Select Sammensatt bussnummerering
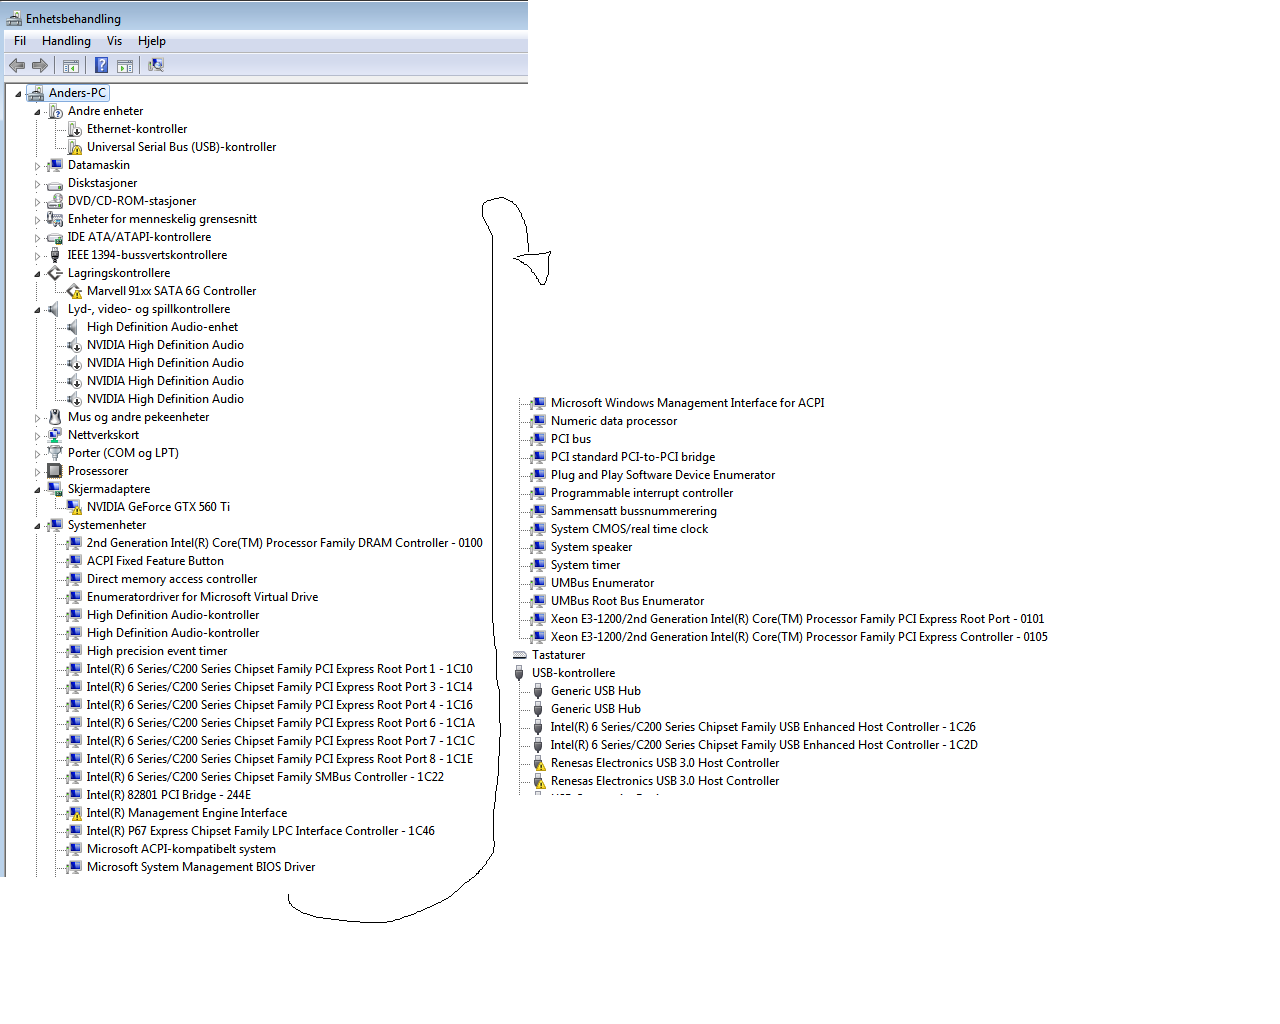The image size is (1280, 1024). point(634,511)
